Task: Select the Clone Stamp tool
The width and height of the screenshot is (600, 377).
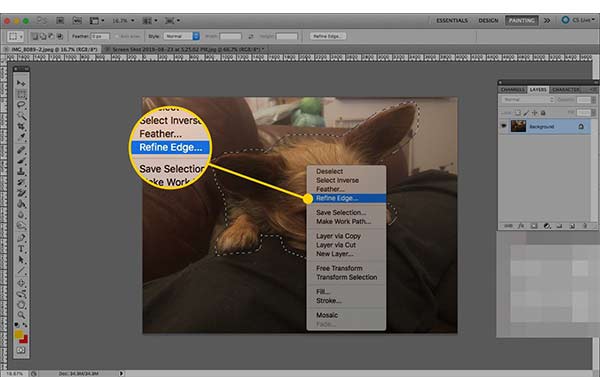Action: pos(21,171)
